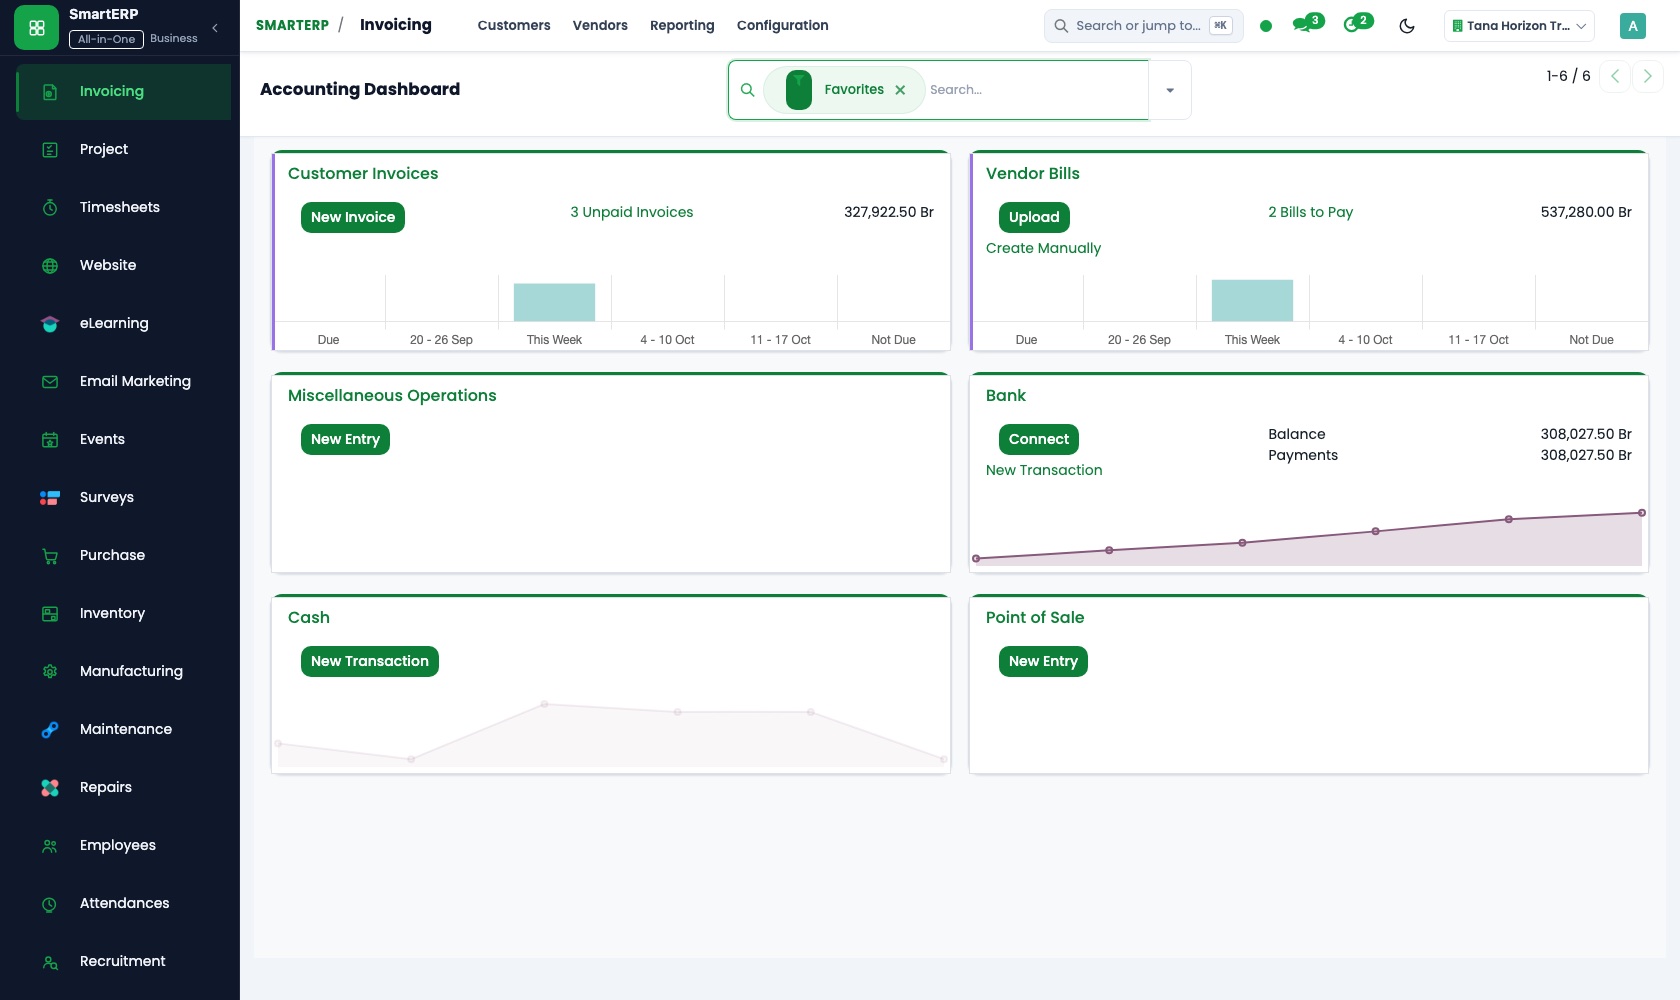Screen dimensions: 1680x1000
Task: Open the 2 Bills to Pay link
Action: pyautogui.click(x=1310, y=212)
